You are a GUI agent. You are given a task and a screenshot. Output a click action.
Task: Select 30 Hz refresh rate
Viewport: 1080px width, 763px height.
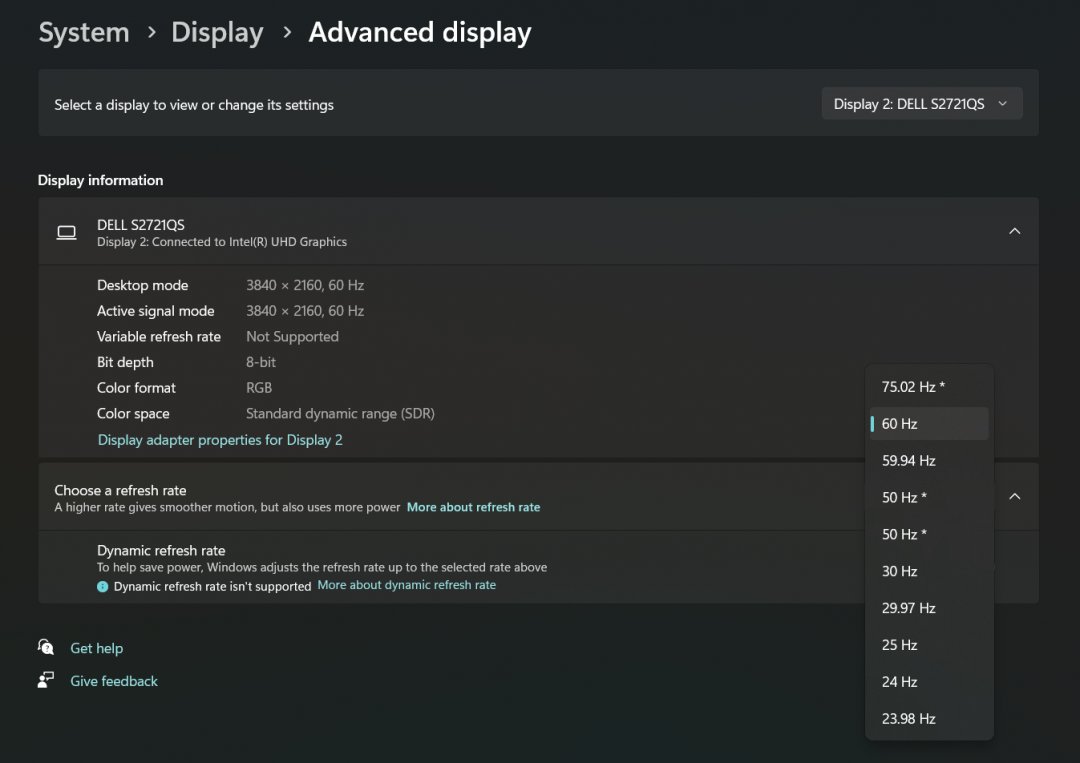pos(928,571)
